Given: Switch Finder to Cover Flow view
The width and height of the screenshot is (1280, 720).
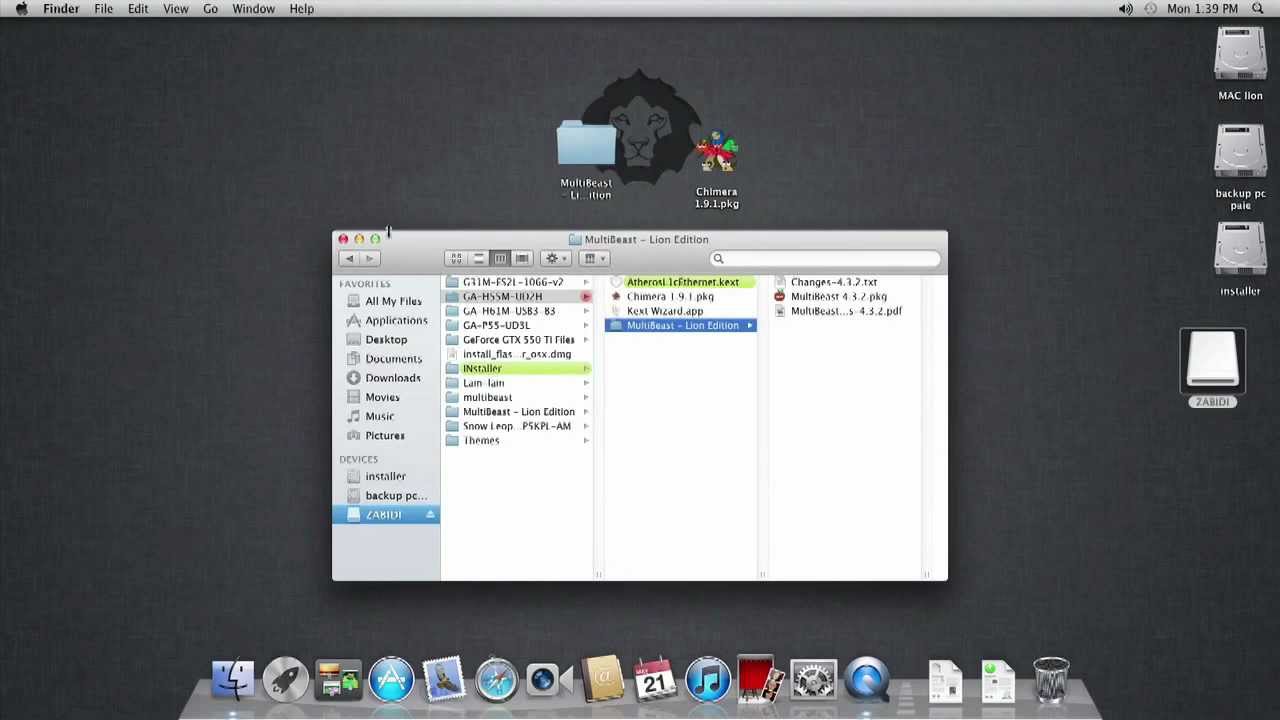Looking at the screenshot, I should coord(522,258).
